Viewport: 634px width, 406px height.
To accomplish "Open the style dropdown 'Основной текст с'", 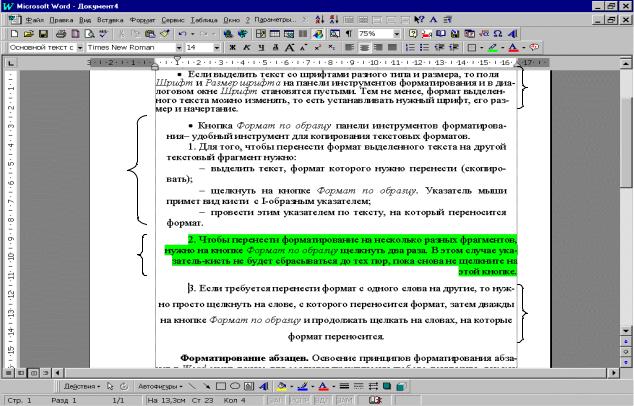I will click(x=80, y=48).
